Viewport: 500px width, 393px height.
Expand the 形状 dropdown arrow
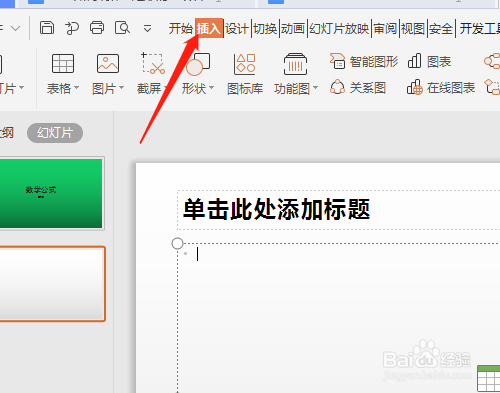click(x=211, y=88)
